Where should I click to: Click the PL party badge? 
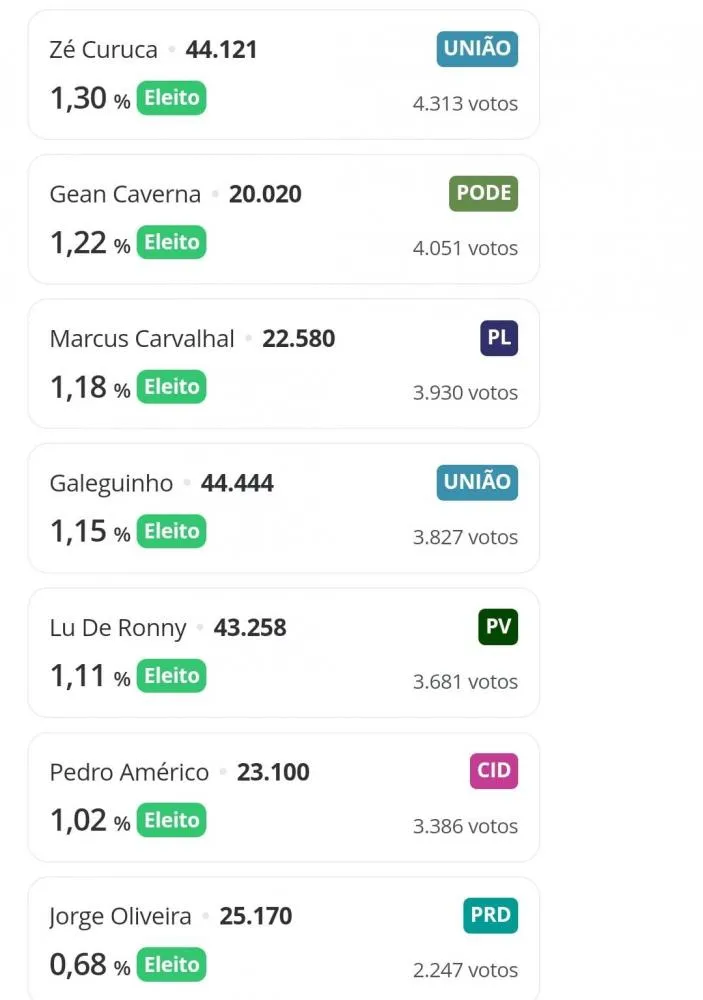coord(499,338)
